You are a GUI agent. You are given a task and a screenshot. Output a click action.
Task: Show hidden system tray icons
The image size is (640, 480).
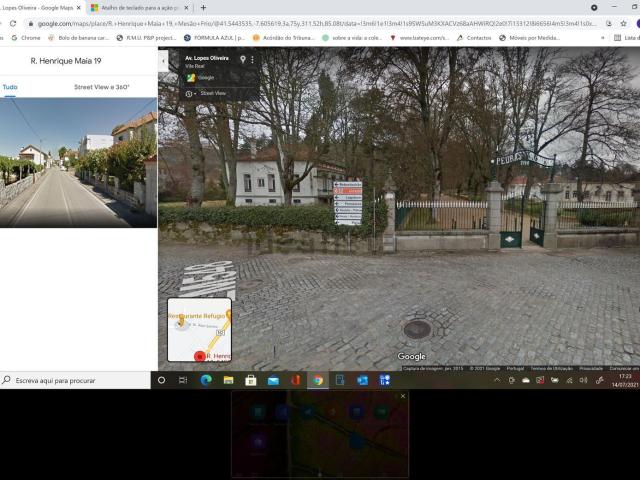[x=497, y=380]
